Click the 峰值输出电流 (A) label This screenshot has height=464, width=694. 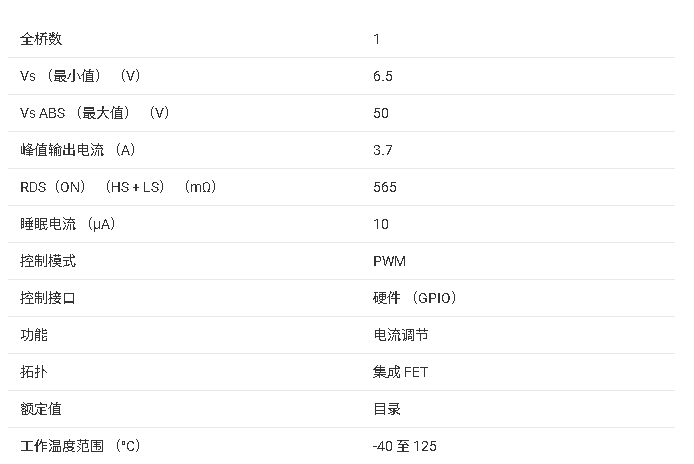[77, 150]
